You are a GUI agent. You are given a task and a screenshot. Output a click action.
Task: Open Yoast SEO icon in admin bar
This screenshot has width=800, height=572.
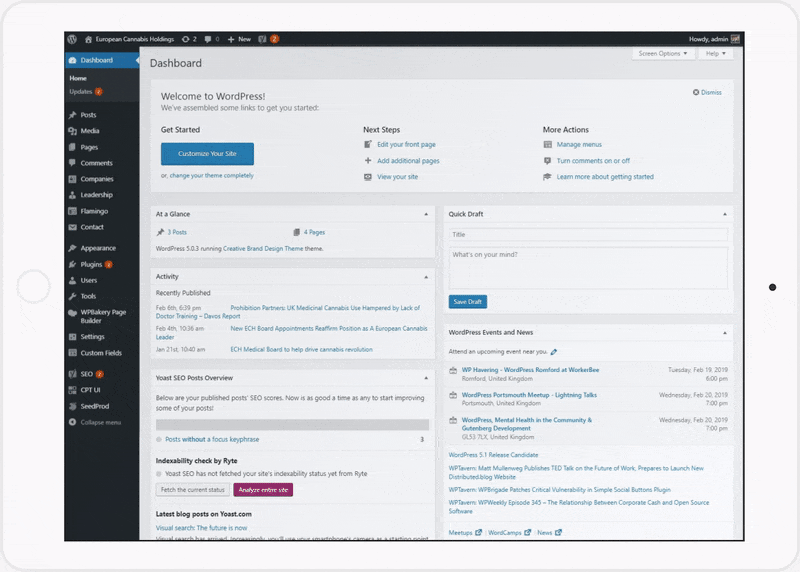tap(262, 39)
